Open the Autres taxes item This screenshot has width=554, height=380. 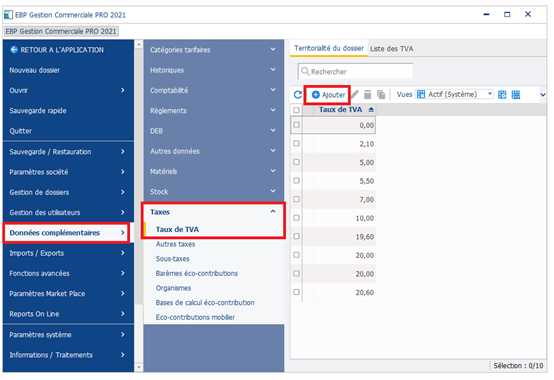click(x=175, y=244)
